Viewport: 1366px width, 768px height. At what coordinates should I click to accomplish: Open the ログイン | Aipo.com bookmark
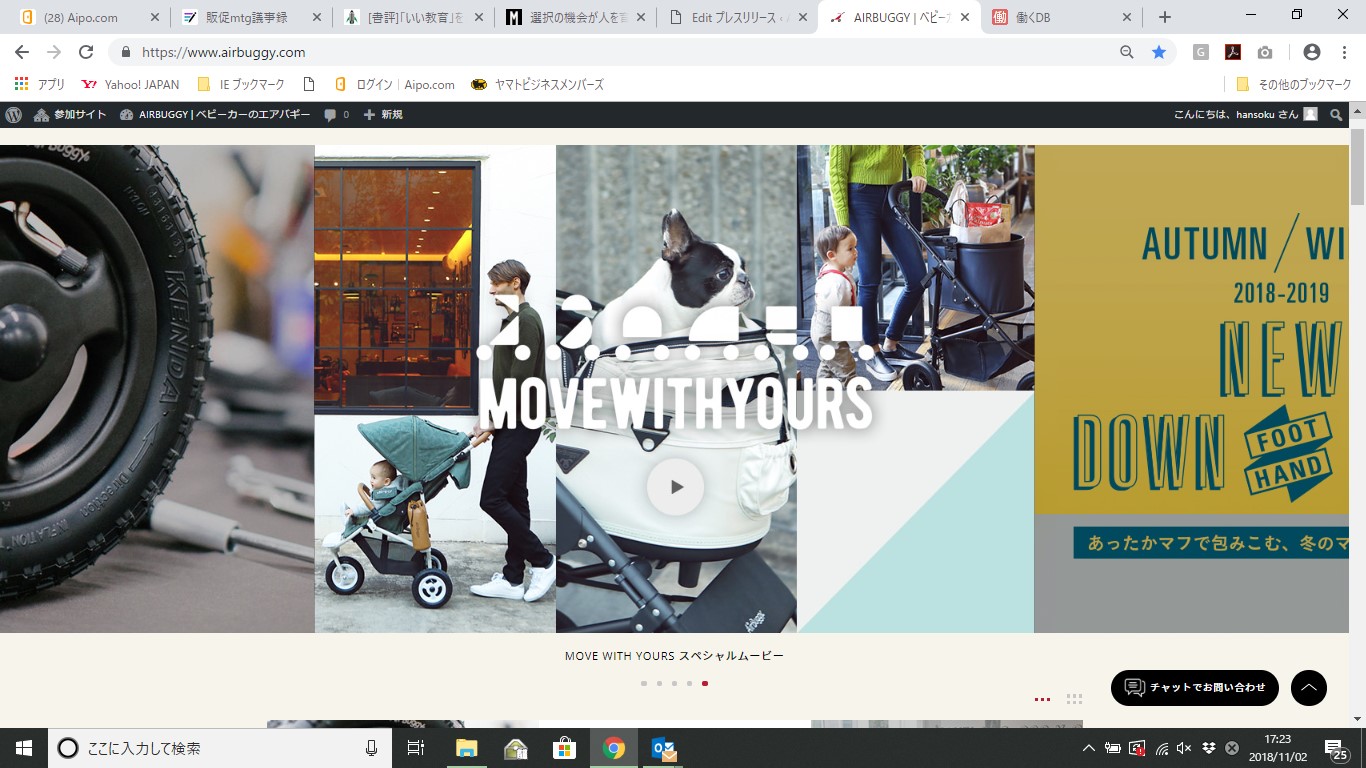(394, 85)
